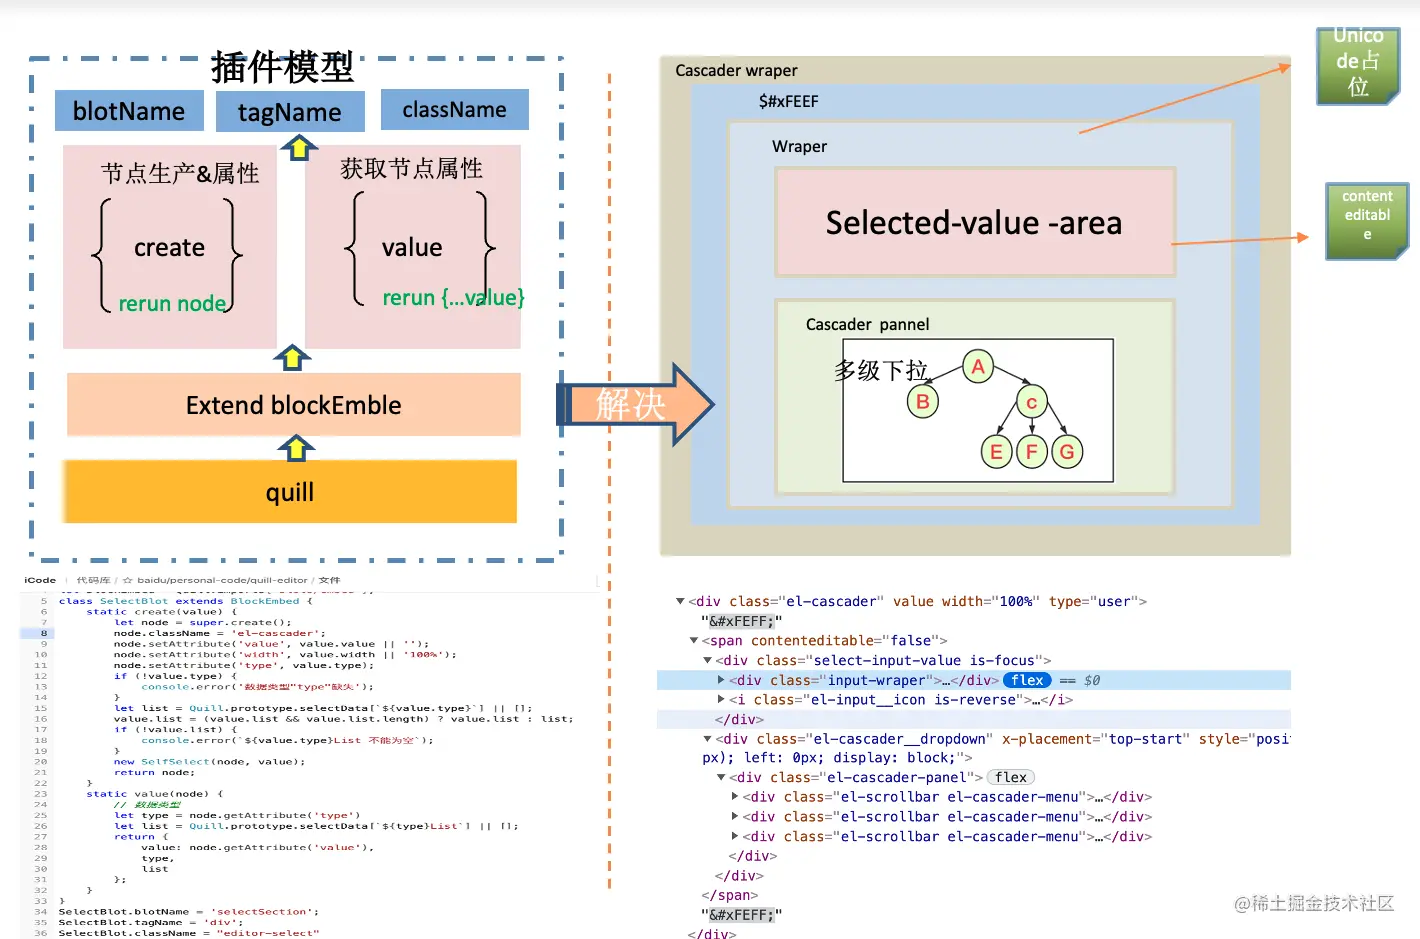The image size is (1420, 939).
Task: Click the blotName box
Action: click(129, 111)
